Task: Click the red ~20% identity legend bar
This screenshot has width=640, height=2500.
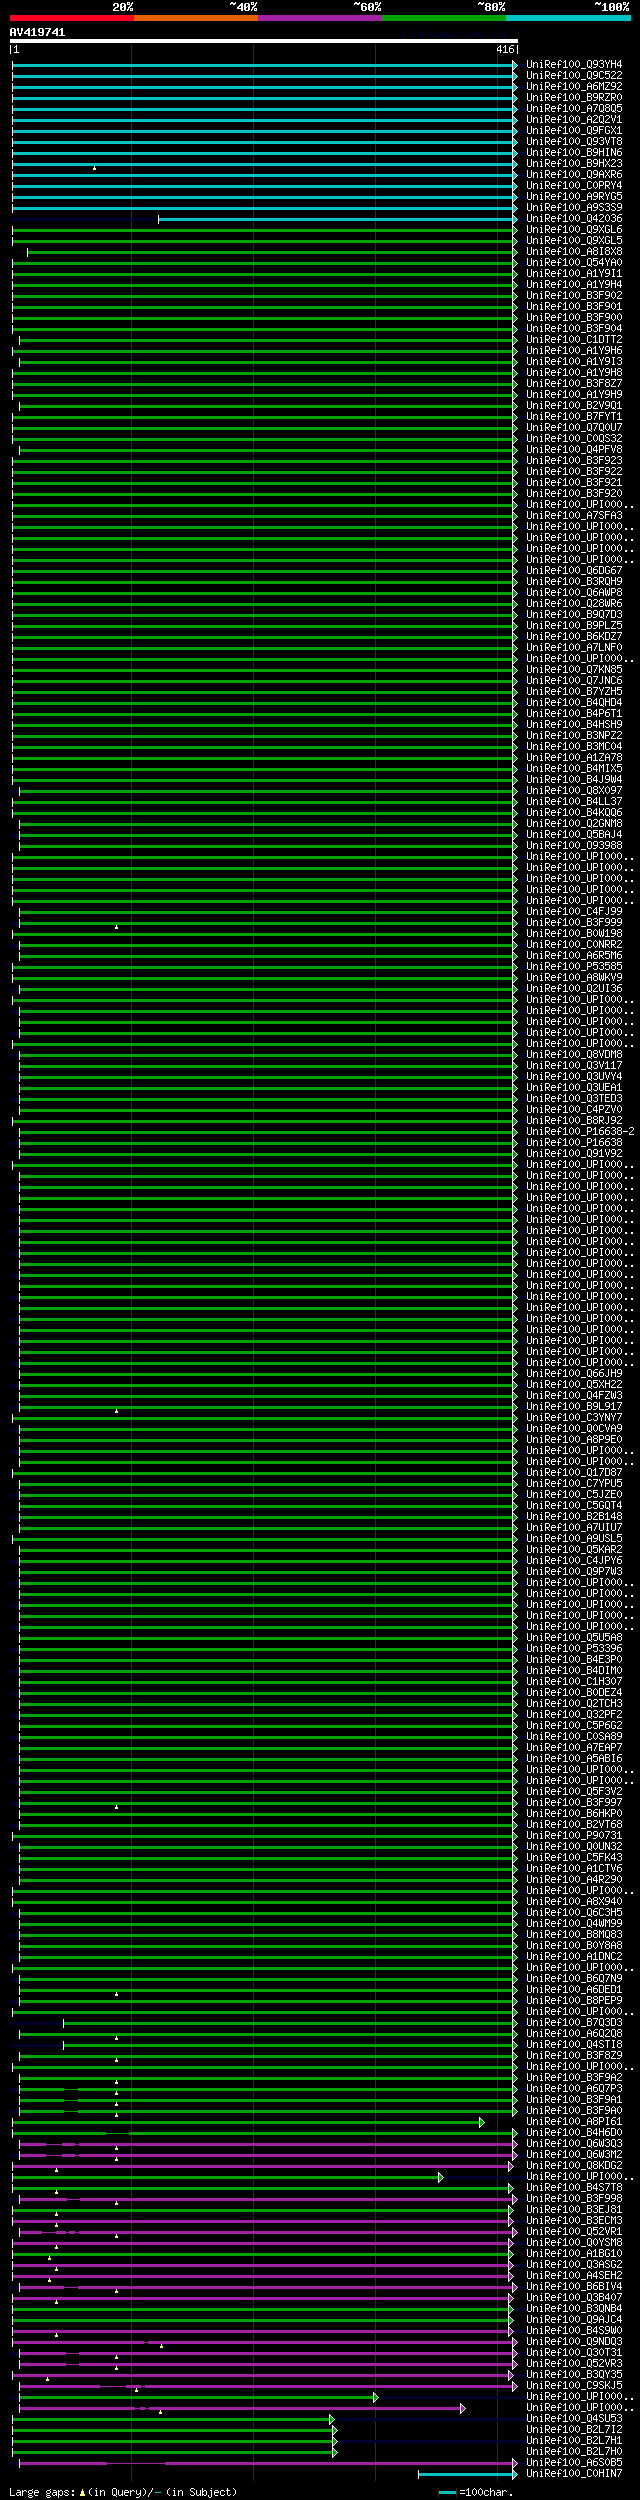Action: tap(72, 18)
